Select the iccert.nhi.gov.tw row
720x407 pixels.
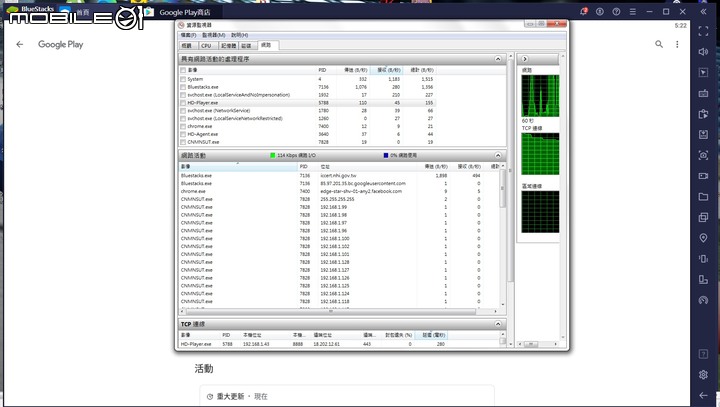tap(338, 175)
